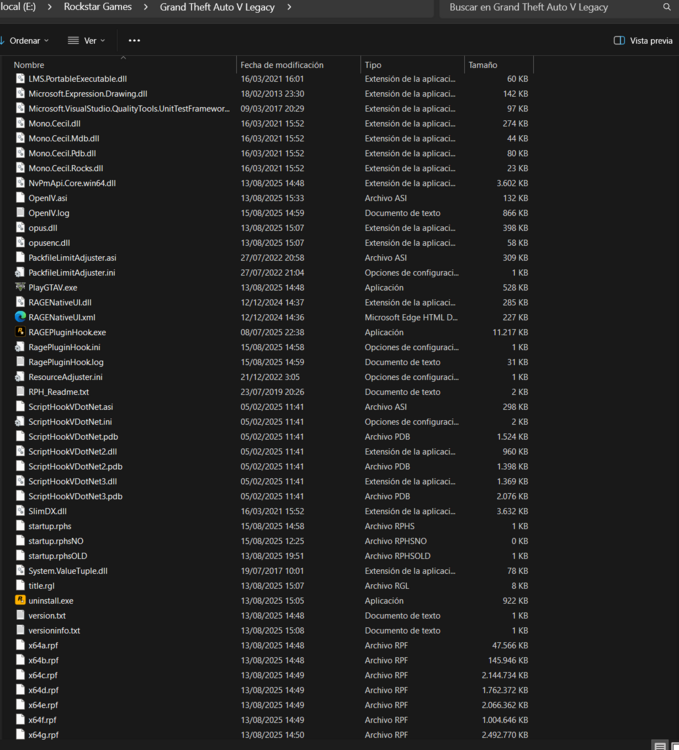679x750 pixels.
Task: Select the file Microsoft.VisualStudio.QualityTools.UnitTestFramework
Action: pyautogui.click(x=129, y=108)
